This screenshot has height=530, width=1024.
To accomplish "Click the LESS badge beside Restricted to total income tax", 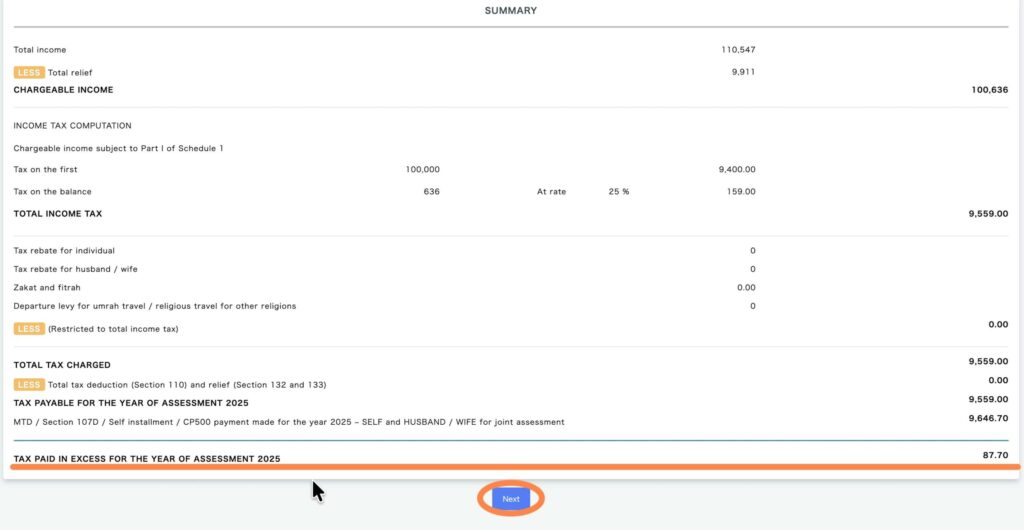I will (x=28, y=328).
